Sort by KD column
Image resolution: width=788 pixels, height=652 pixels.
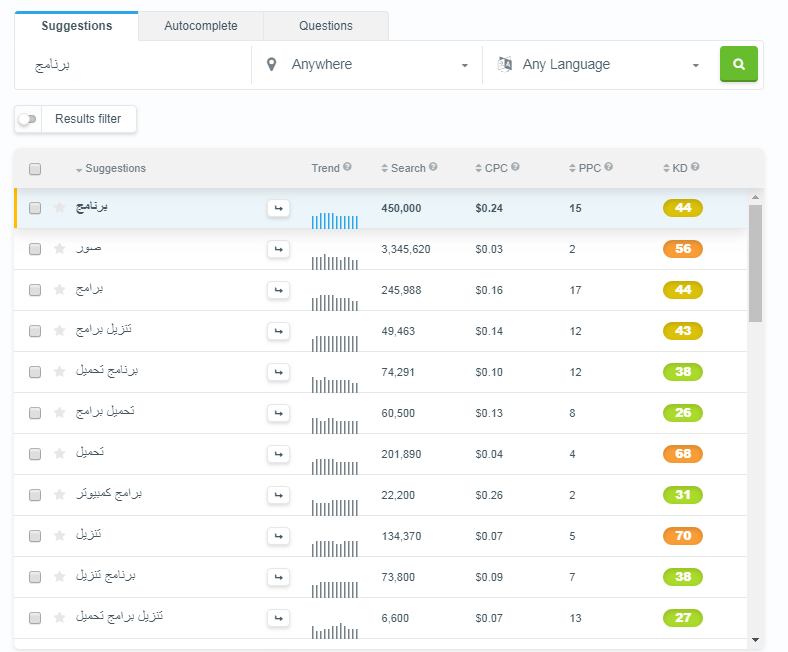click(x=675, y=168)
